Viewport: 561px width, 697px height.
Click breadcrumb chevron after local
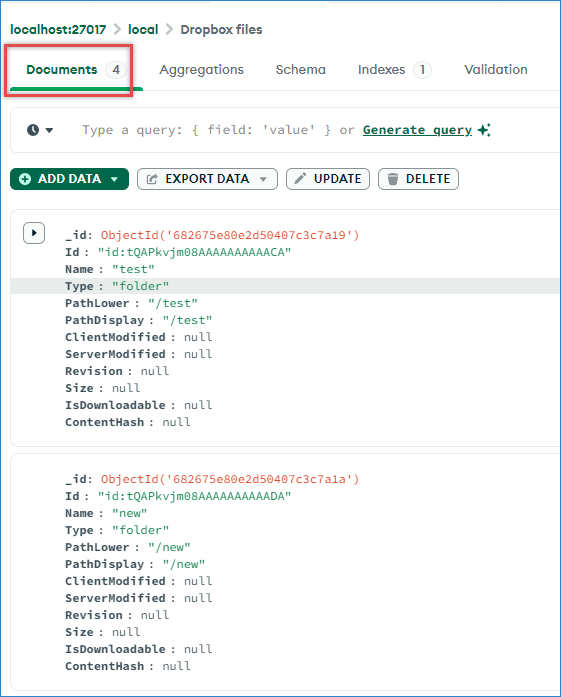pyautogui.click(x=169, y=29)
